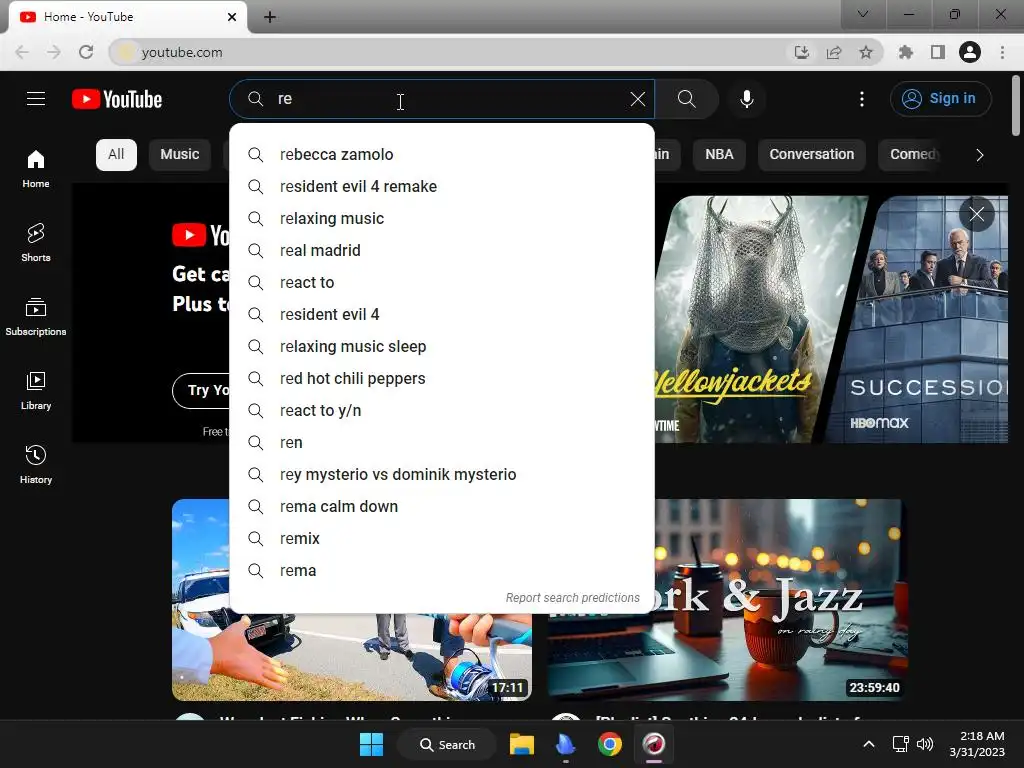Show more filter chips with right arrow
This screenshot has width=1024, height=768.
tap(979, 155)
